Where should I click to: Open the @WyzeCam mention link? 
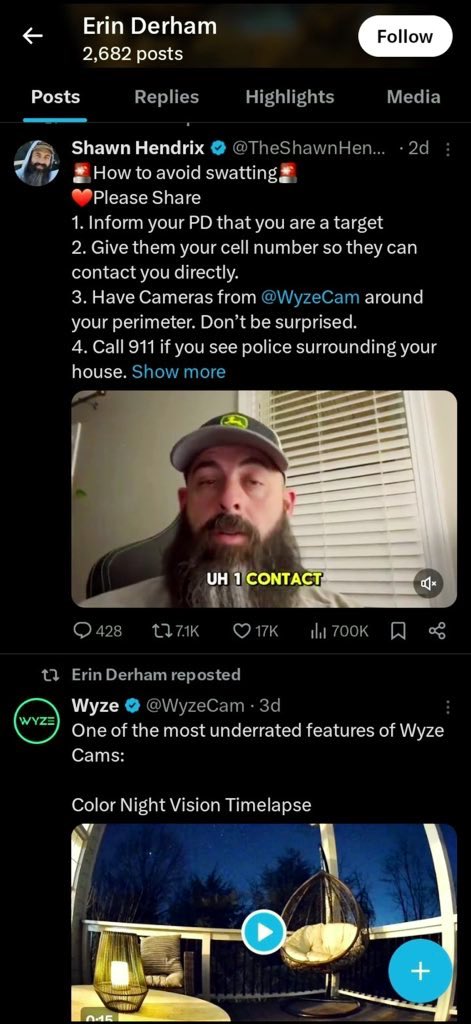point(310,297)
